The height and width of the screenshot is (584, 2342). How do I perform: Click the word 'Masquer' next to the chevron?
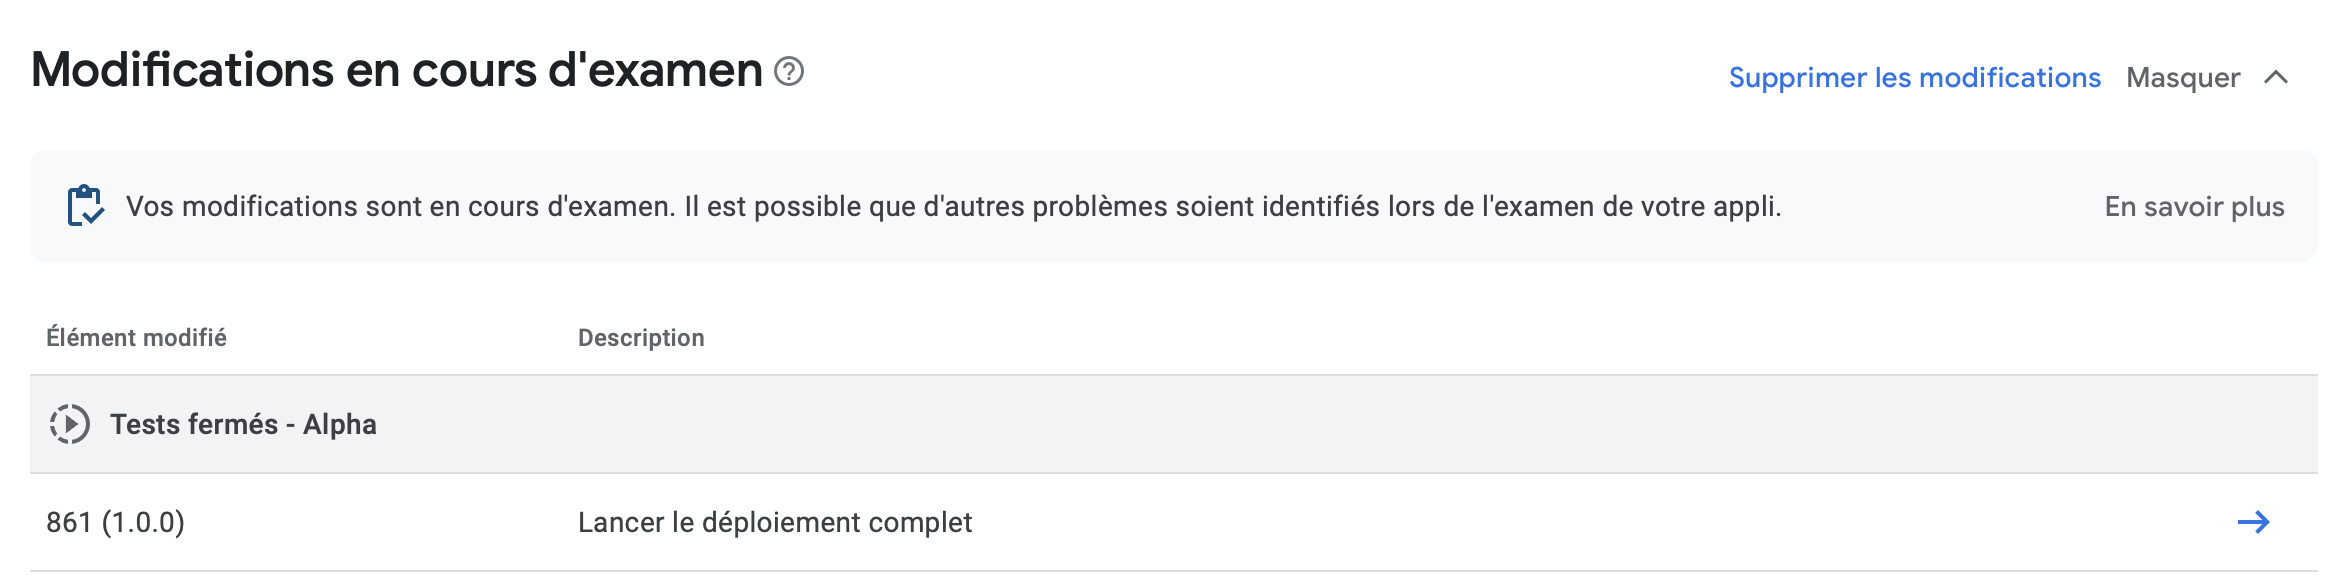[2183, 78]
